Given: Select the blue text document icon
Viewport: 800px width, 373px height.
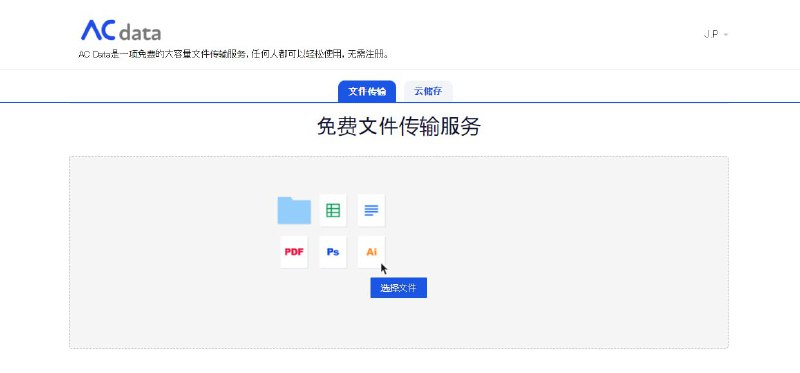Looking at the screenshot, I should click(x=371, y=210).
